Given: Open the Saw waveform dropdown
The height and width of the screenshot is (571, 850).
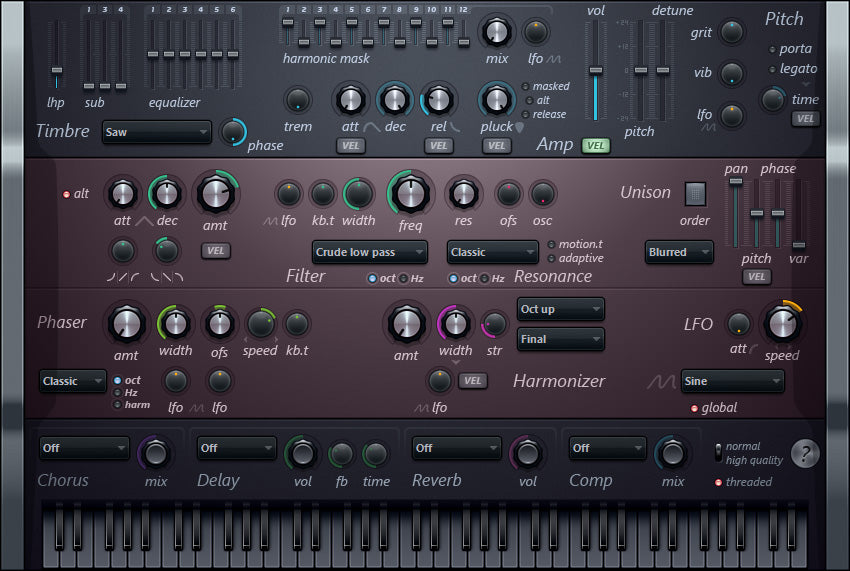Looking at the screenshot, I should coord(157,132).
